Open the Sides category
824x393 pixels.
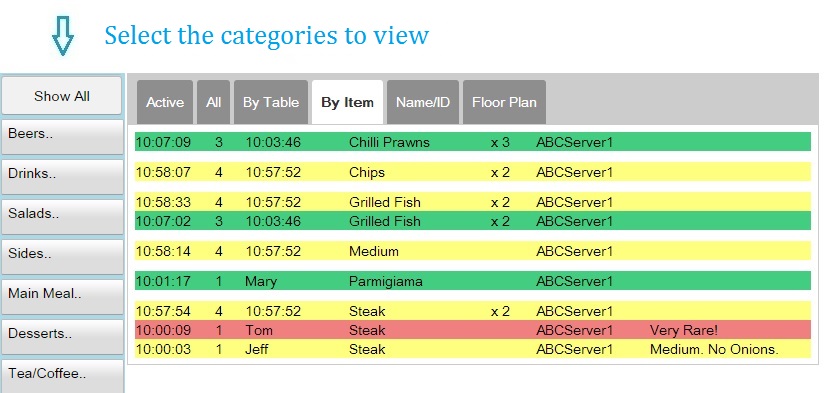click(62, 256)
